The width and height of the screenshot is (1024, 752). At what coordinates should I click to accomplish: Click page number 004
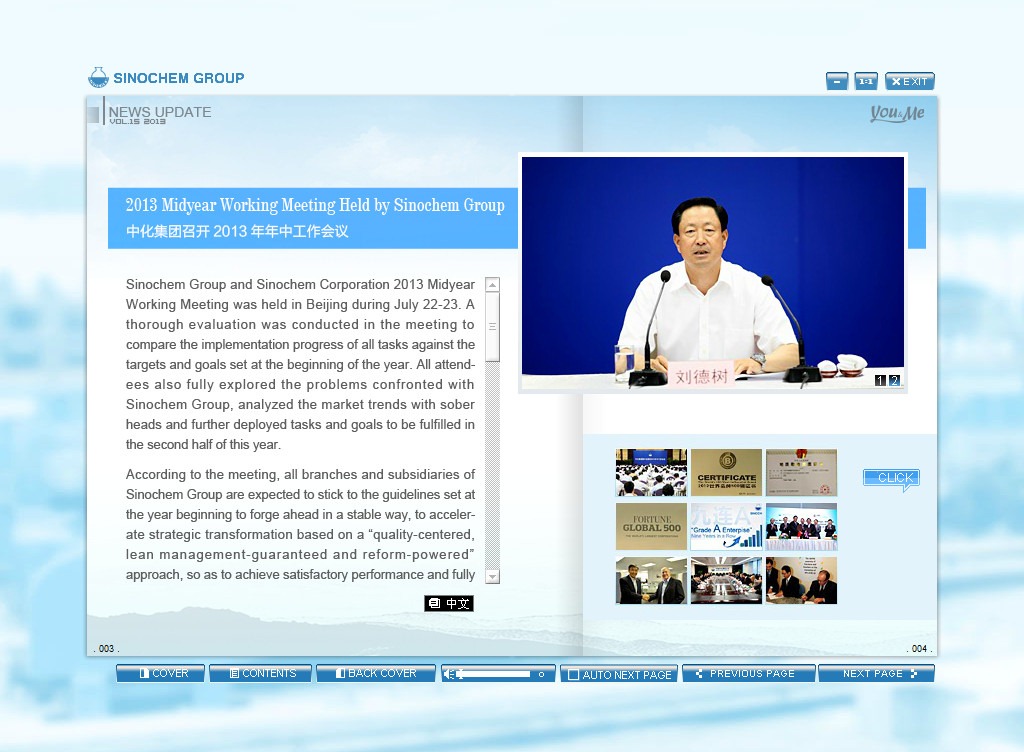[x=919, y=648]
